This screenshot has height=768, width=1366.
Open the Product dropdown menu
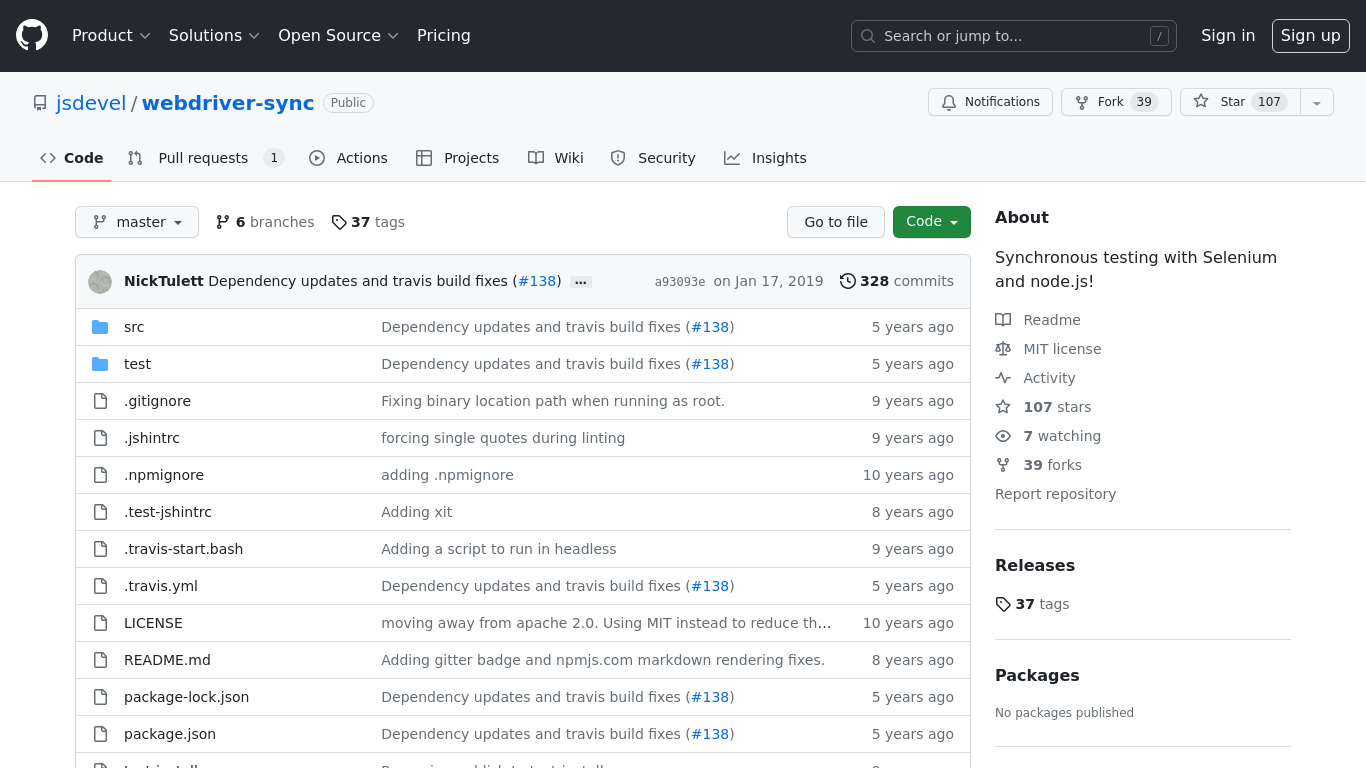[111, 35]
